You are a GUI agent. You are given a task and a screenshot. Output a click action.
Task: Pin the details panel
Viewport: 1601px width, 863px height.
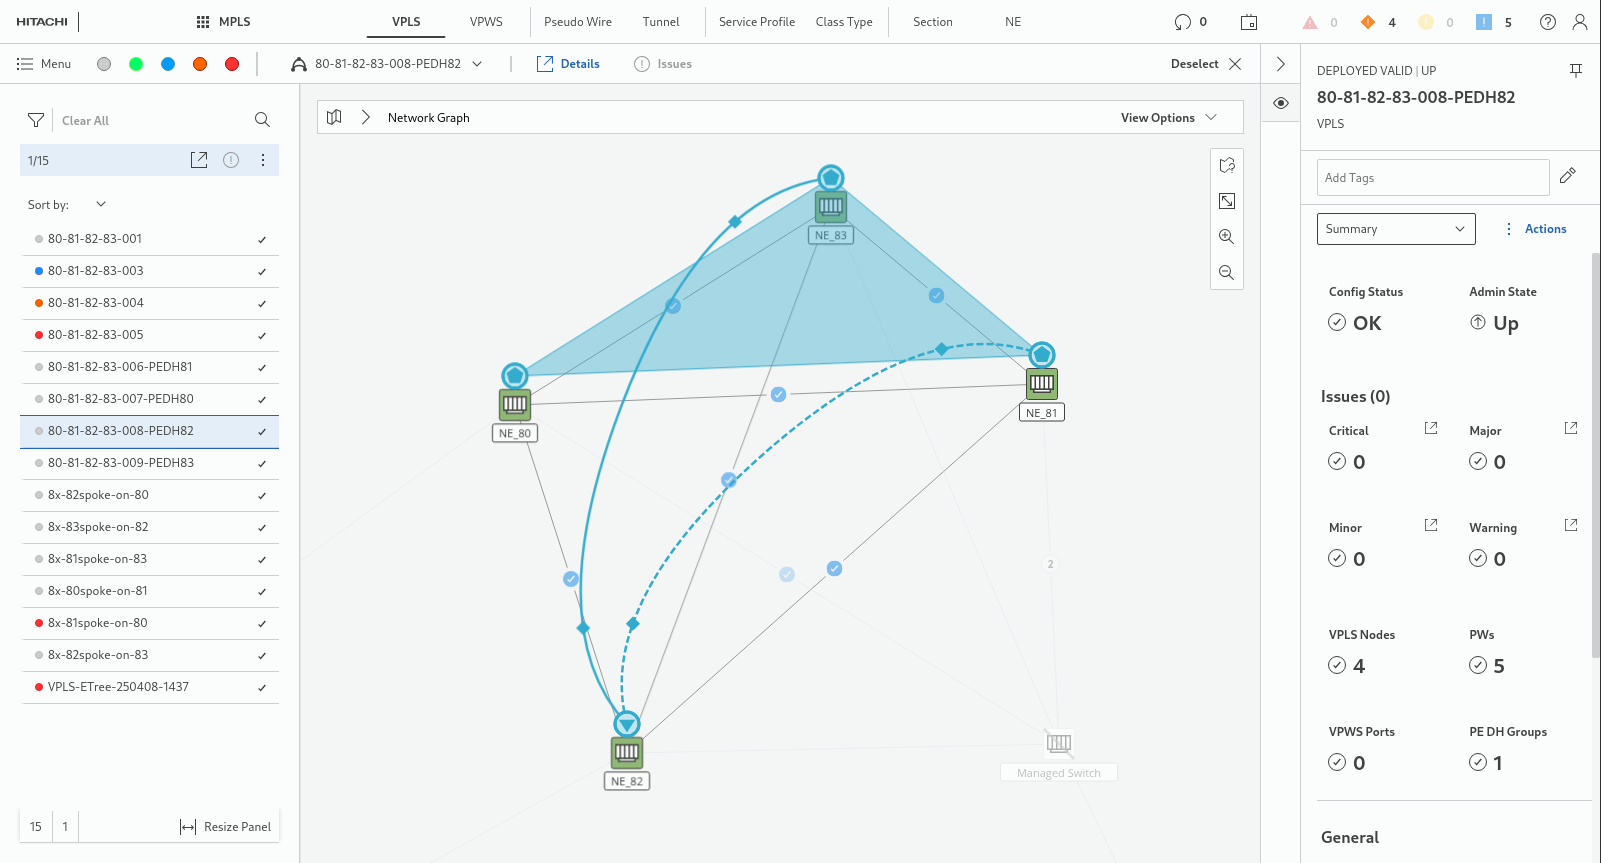pyautogui.click(x=1575, y=70)
